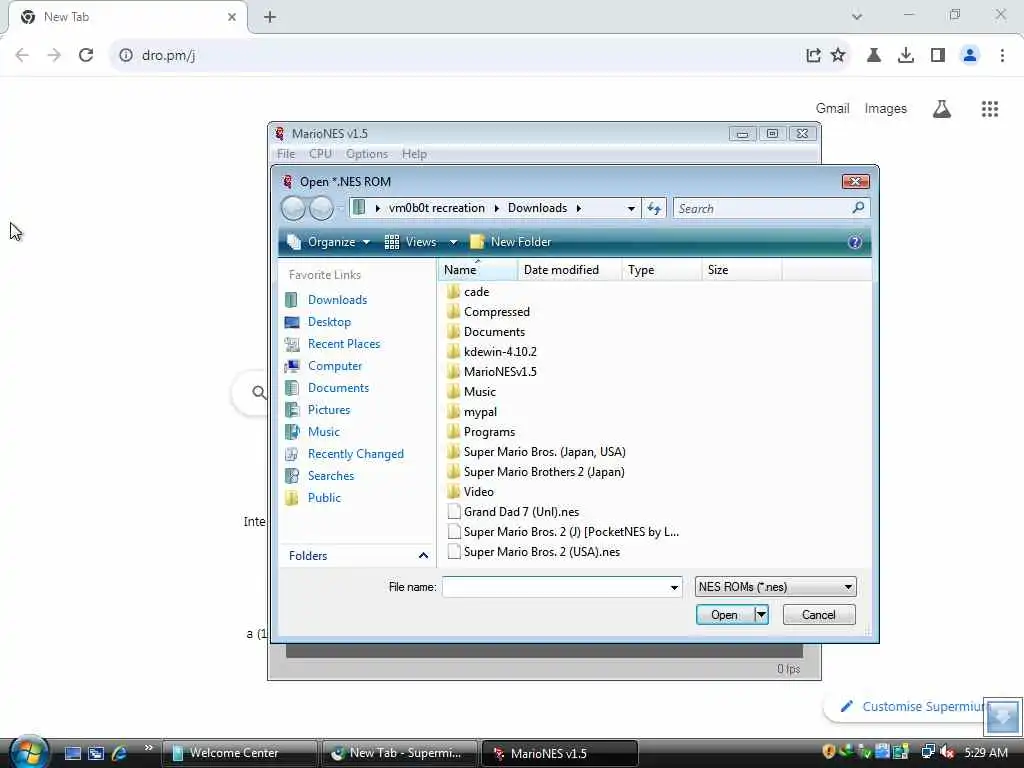Open Chrome three-dot menu

[x=1002, y=56]
